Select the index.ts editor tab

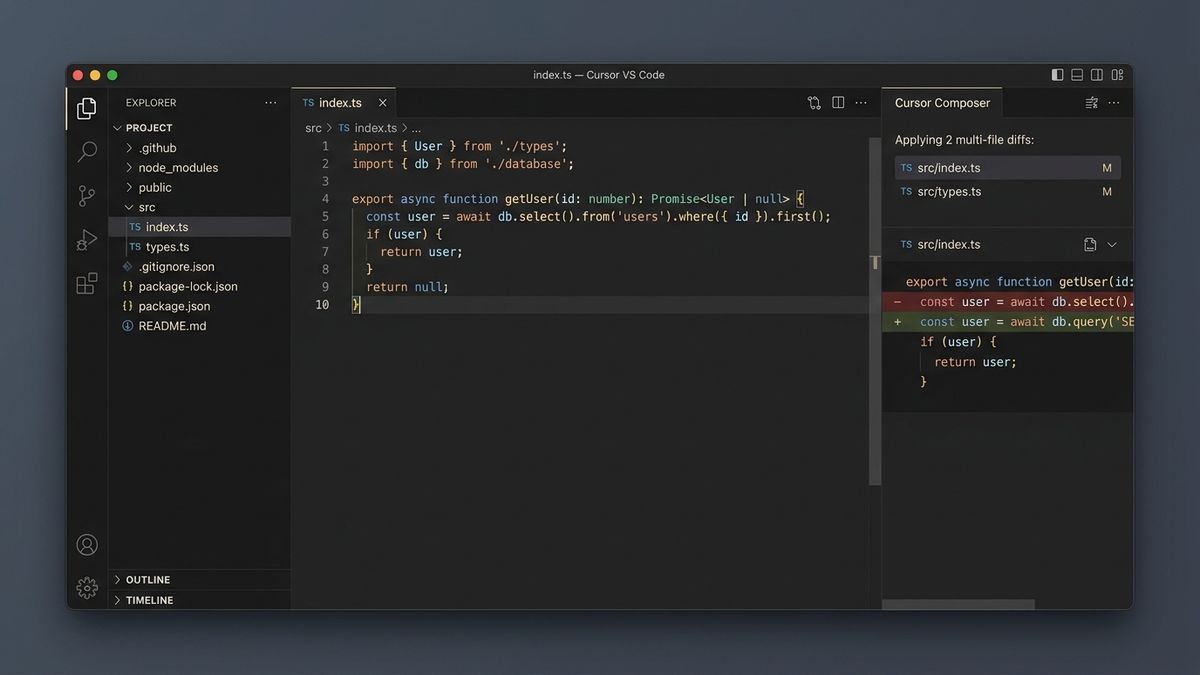click(343, 103)
